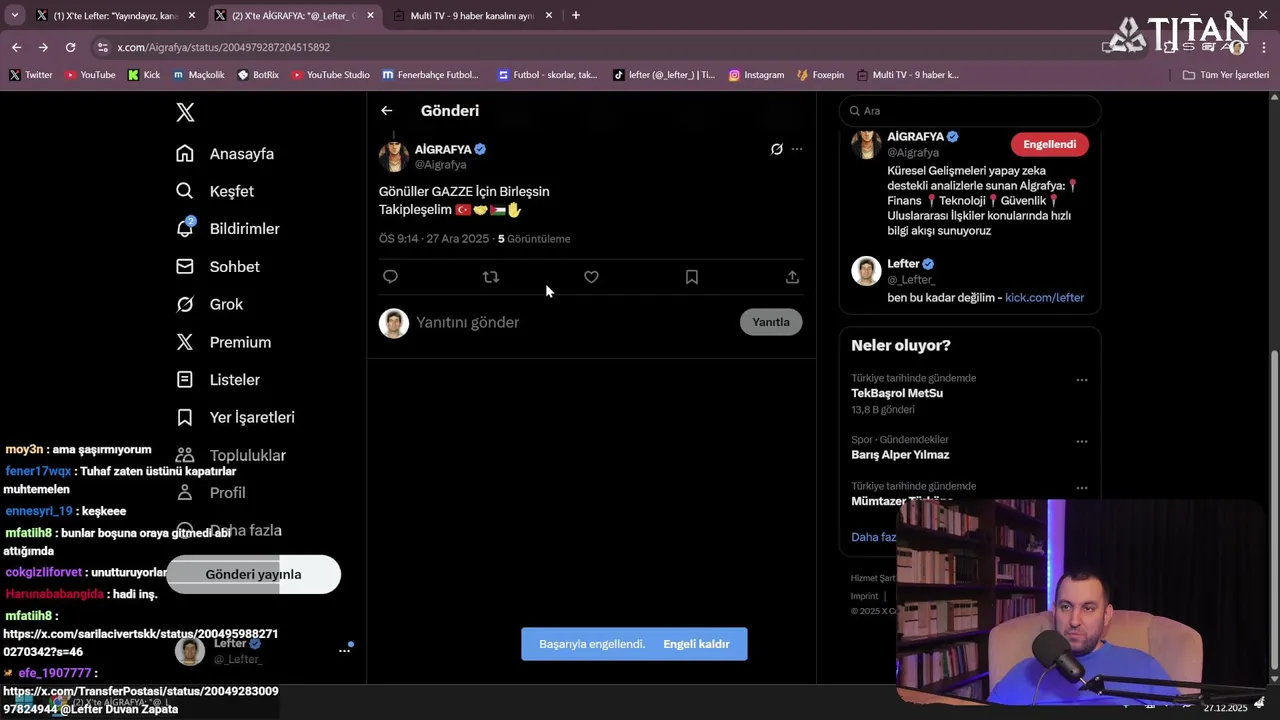Open more options for Mümtazer trend
The image size is (1280, 720).
[1082, 488]
